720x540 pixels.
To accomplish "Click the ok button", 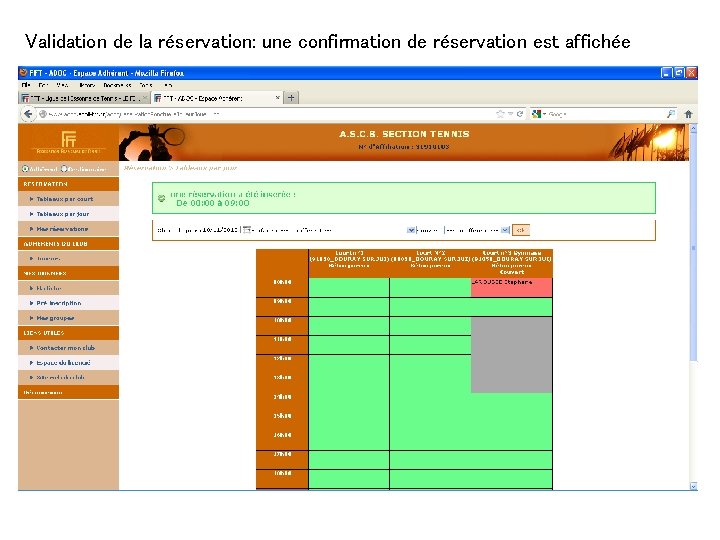I will pyautogui.click(x=521, y=230).
